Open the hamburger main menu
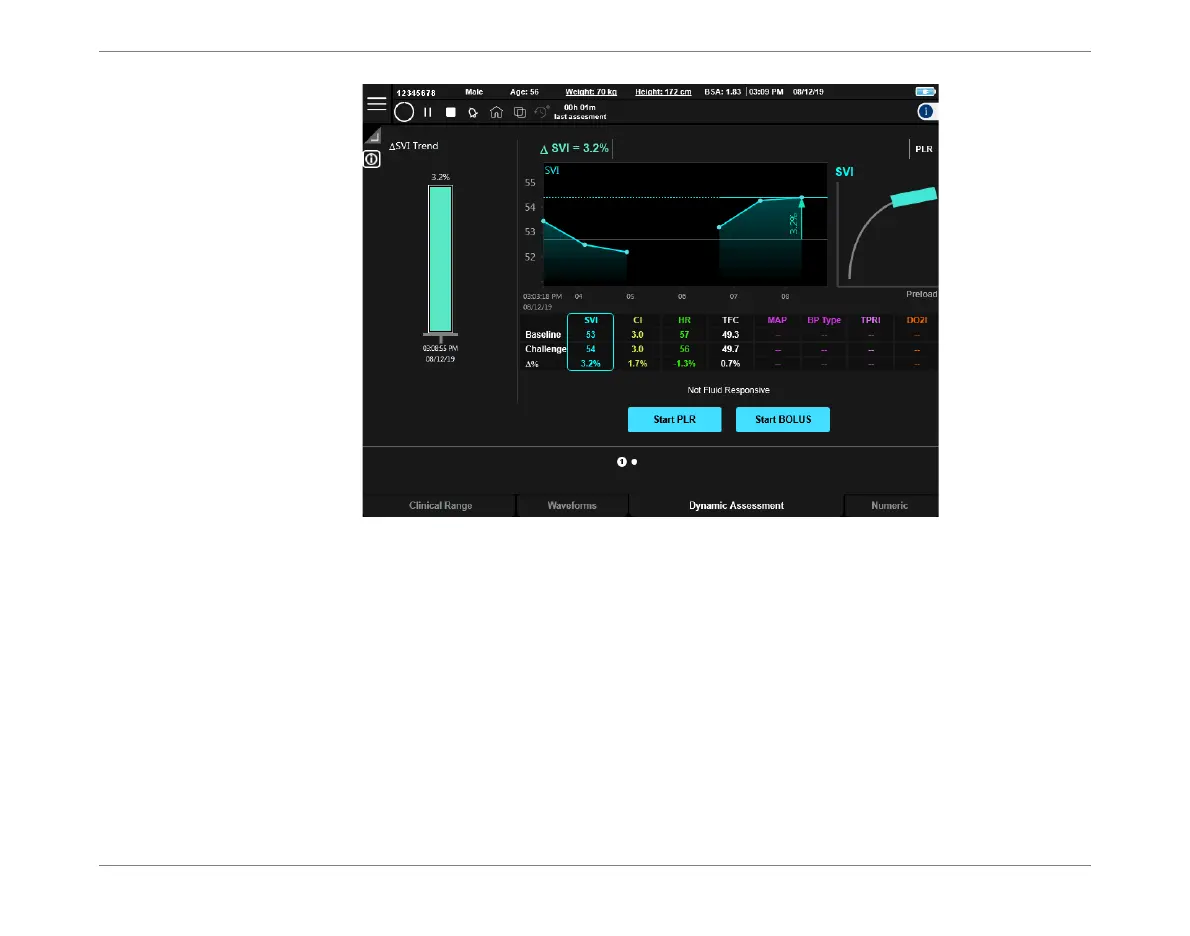This screenshot has width=1190, height=936. coord(376,104)
